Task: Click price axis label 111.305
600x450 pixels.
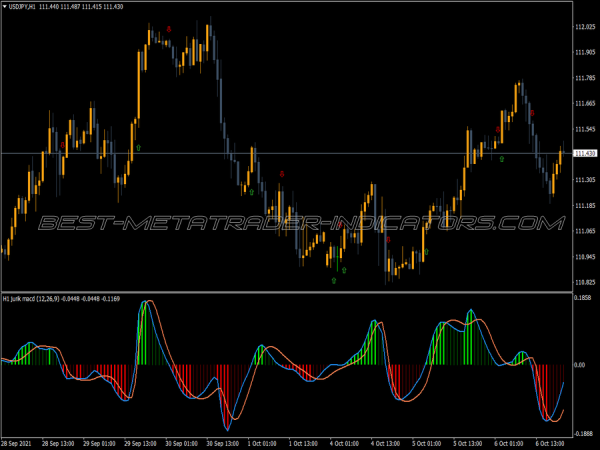Action: point(585,180)
